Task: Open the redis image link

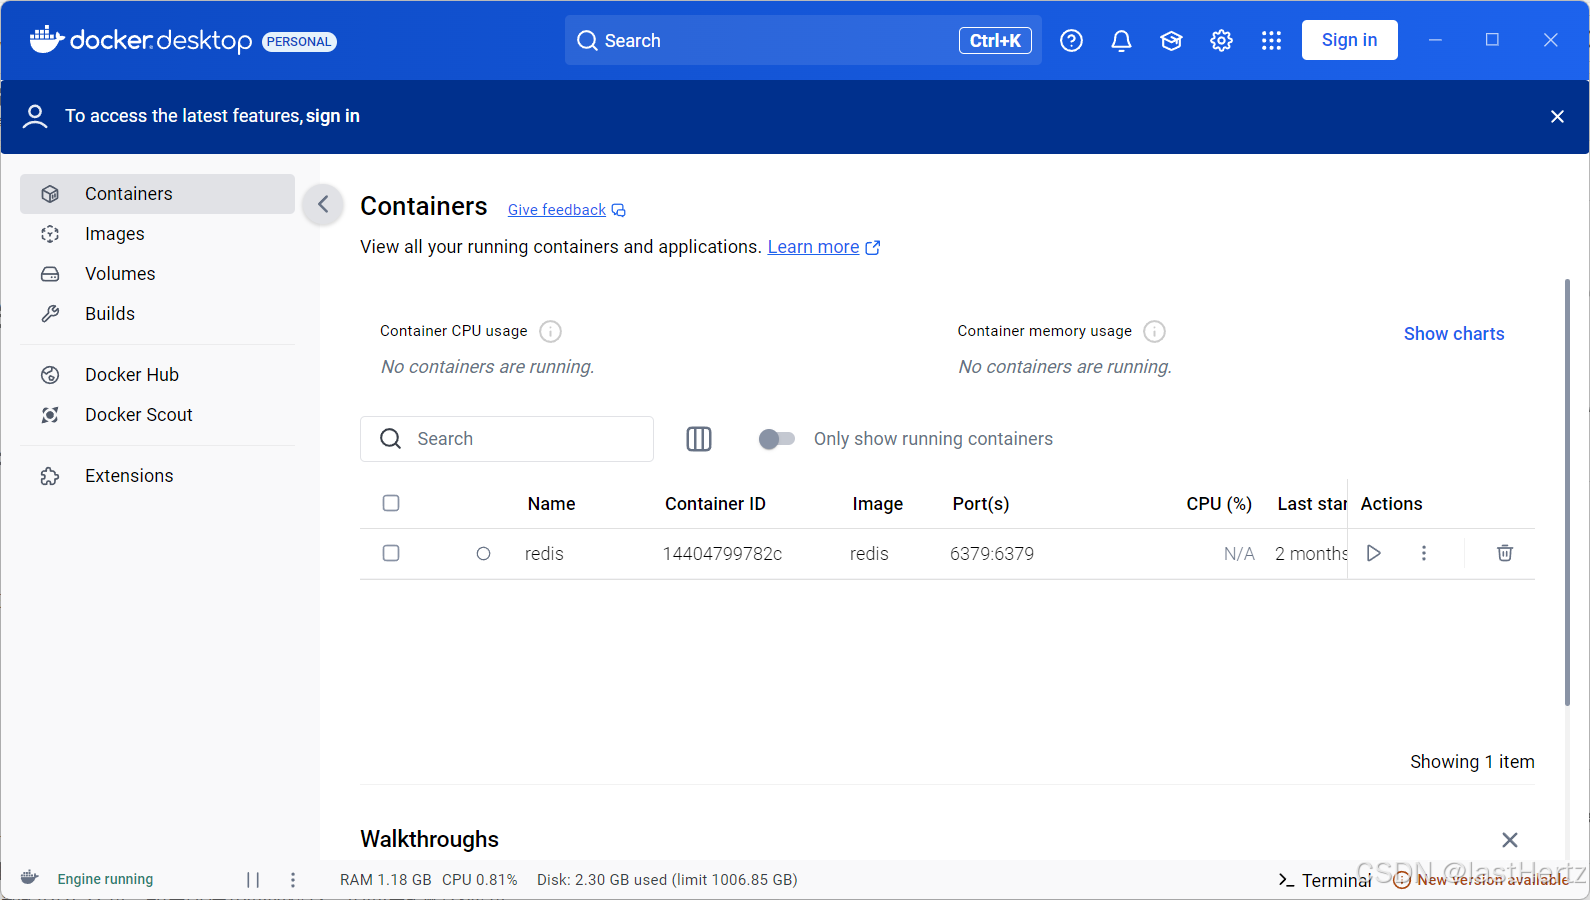Action: point(869,554)
